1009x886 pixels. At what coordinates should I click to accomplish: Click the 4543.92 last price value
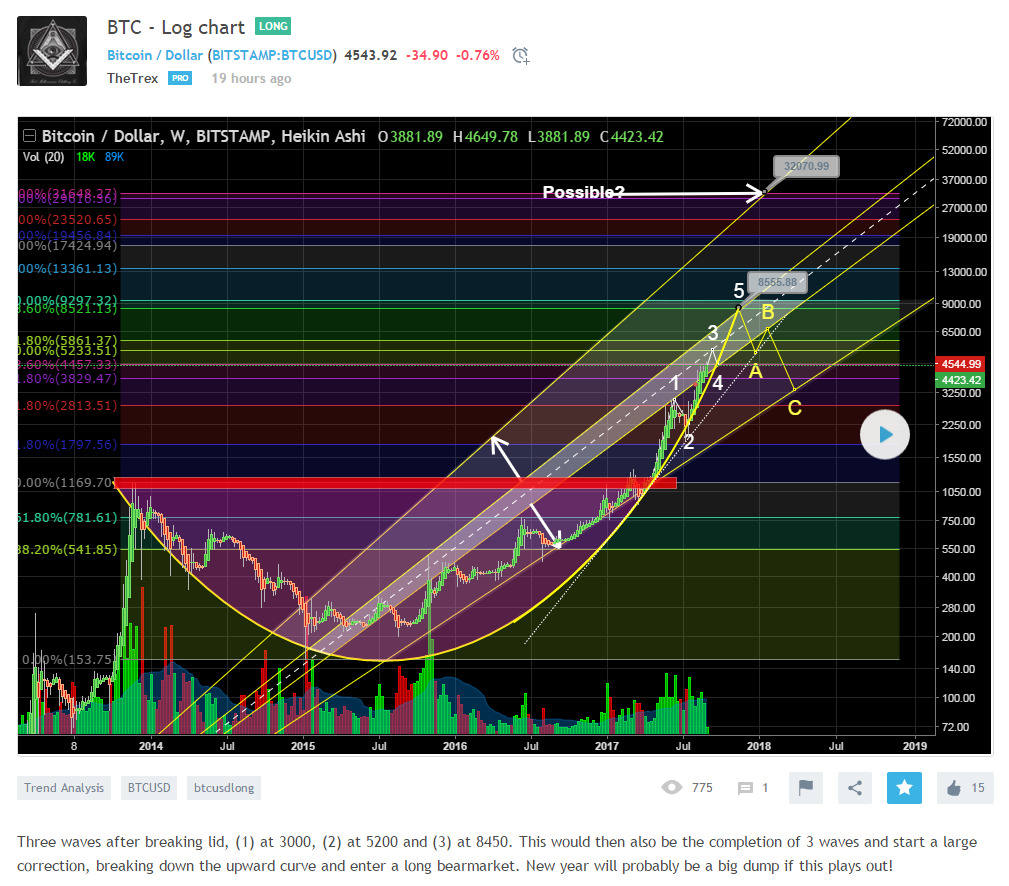[x=371, y=55]
